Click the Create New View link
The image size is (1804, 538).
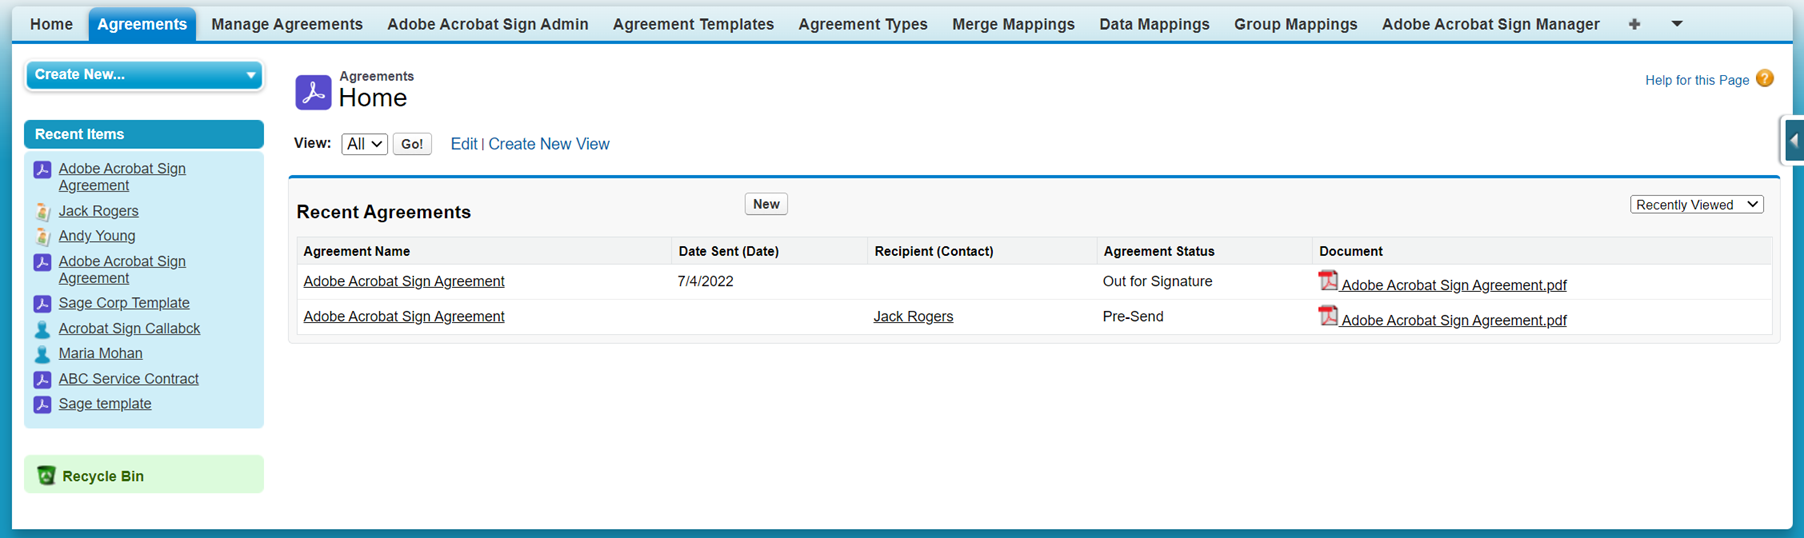tap(549, 144)
